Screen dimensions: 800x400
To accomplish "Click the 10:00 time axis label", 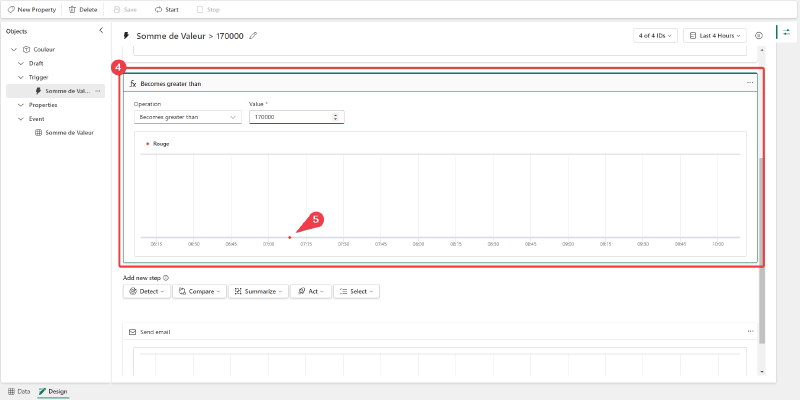I will pos(718,244).
